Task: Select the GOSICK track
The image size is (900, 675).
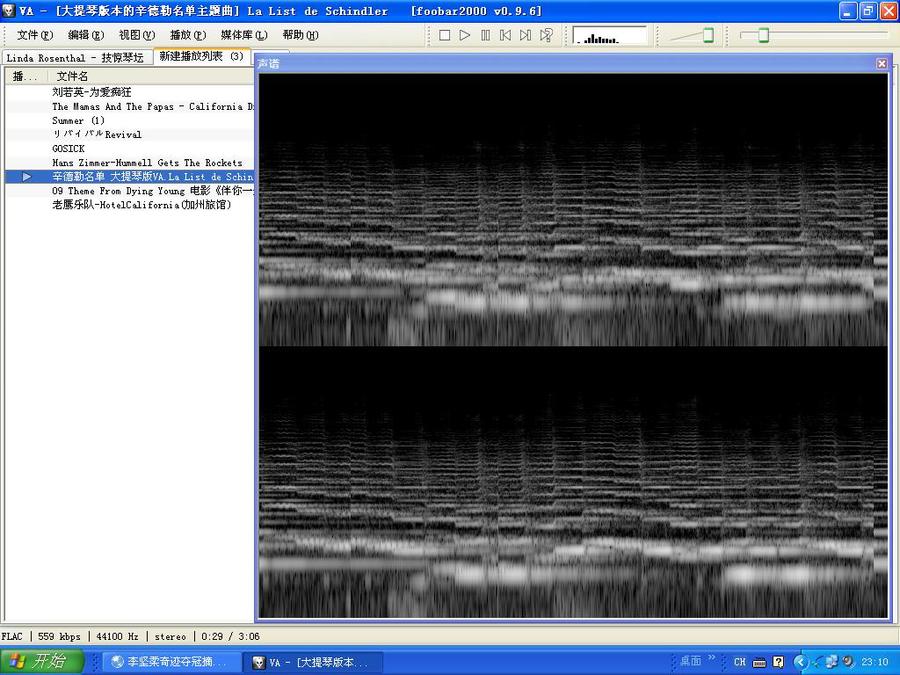Action: tap(130, 149)
